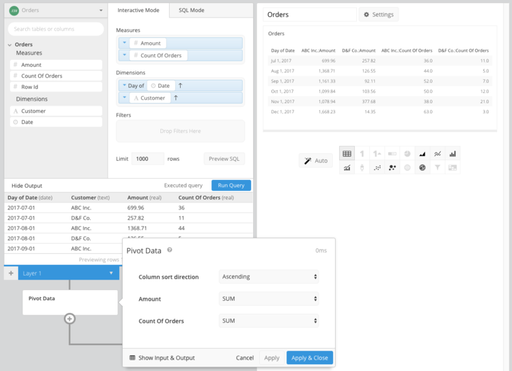
Task: Open the Amount measure dropdown arrow
Action: tap(124, 43)
